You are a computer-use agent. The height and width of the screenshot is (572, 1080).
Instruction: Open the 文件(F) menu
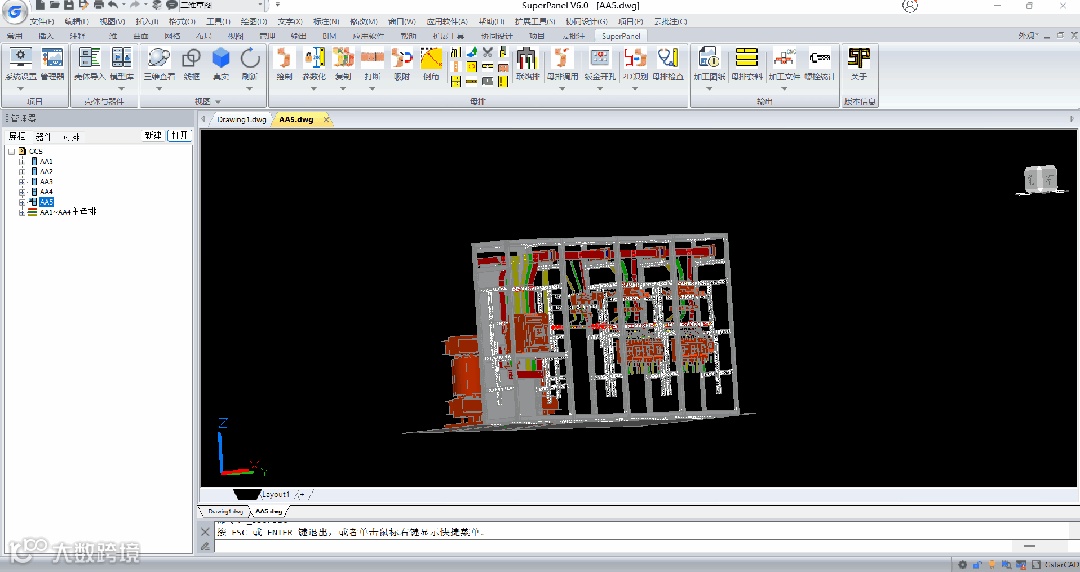point(41,21)
